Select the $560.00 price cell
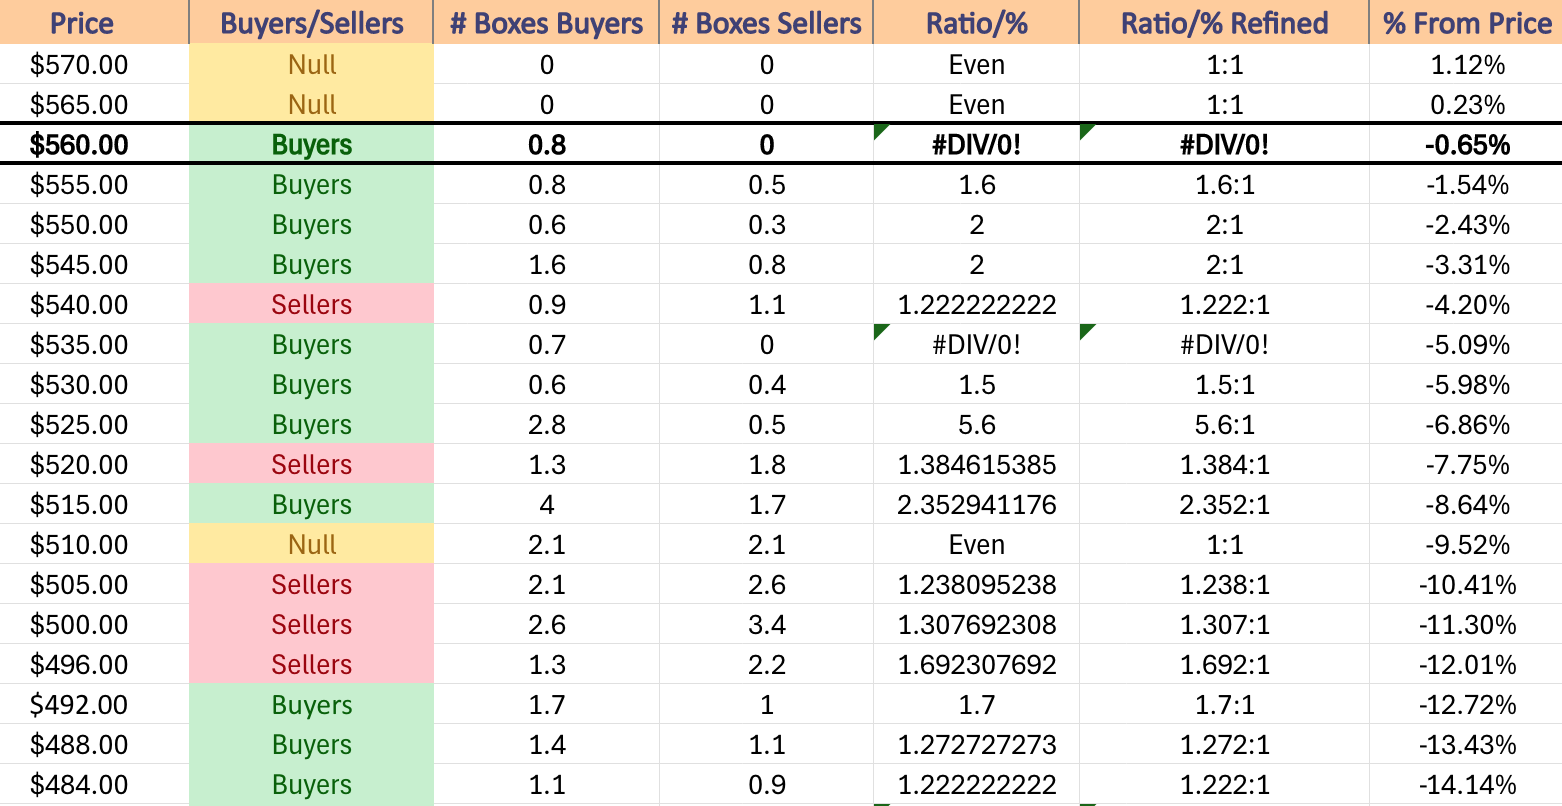Viewport: 1562px width, 806px height. pos(94,145)
